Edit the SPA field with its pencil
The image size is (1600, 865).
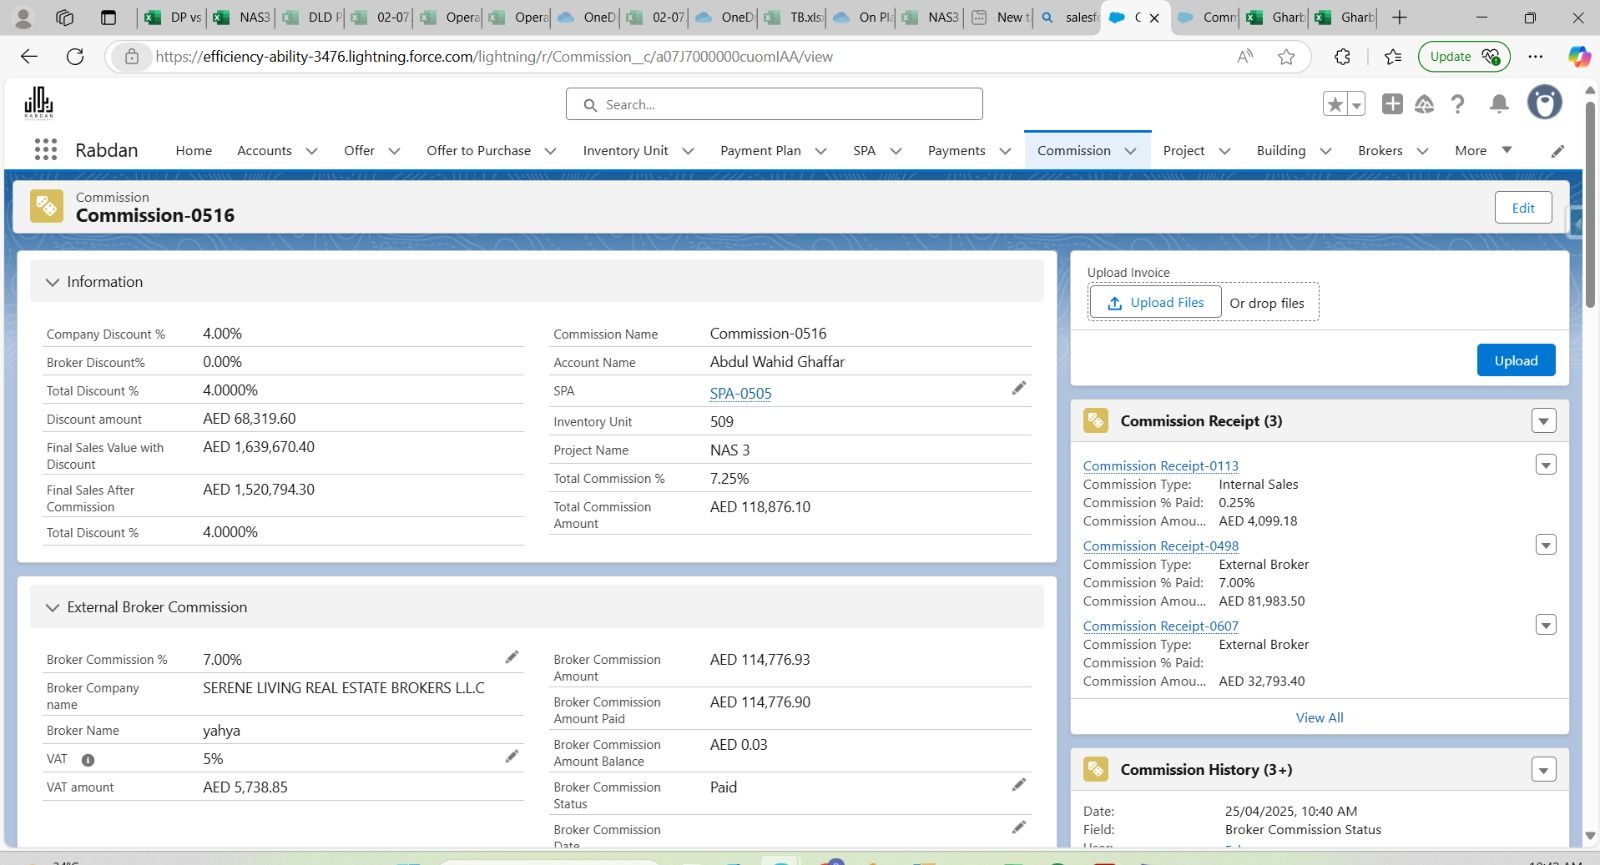1019,388
